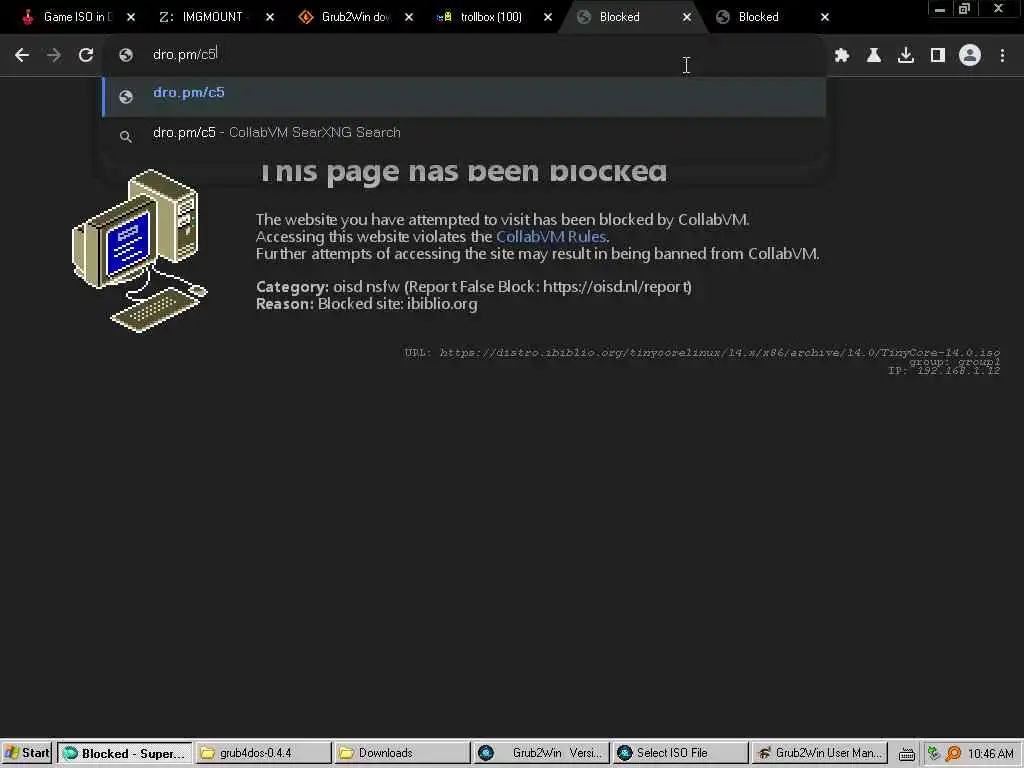The width and height of the screenshot is (1024, 768).
Task: Open the Select ISO File taskbar window
Action: coord(680,753)
